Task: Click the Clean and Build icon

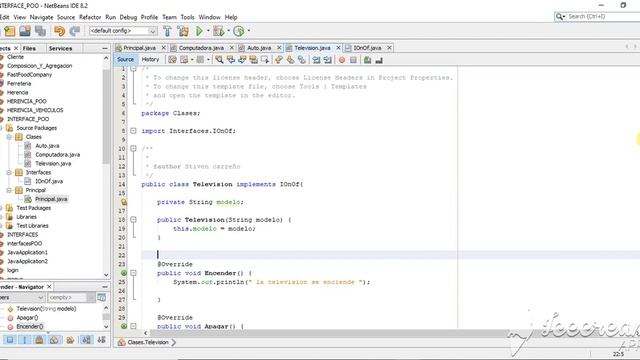Action: pos(183,31)
